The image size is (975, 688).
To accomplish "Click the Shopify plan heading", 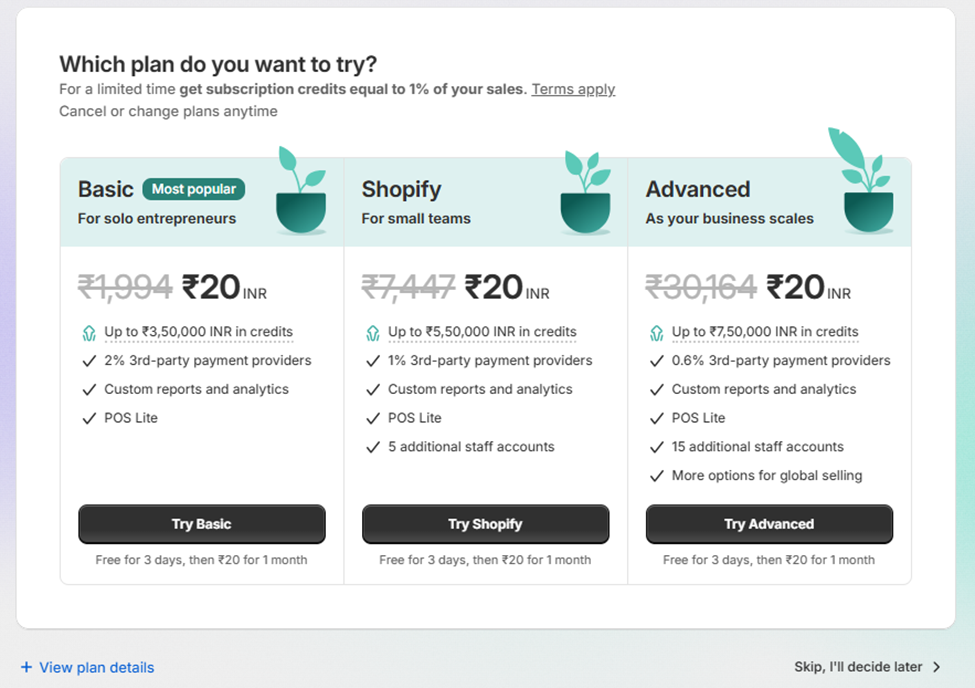I will 401,190.
